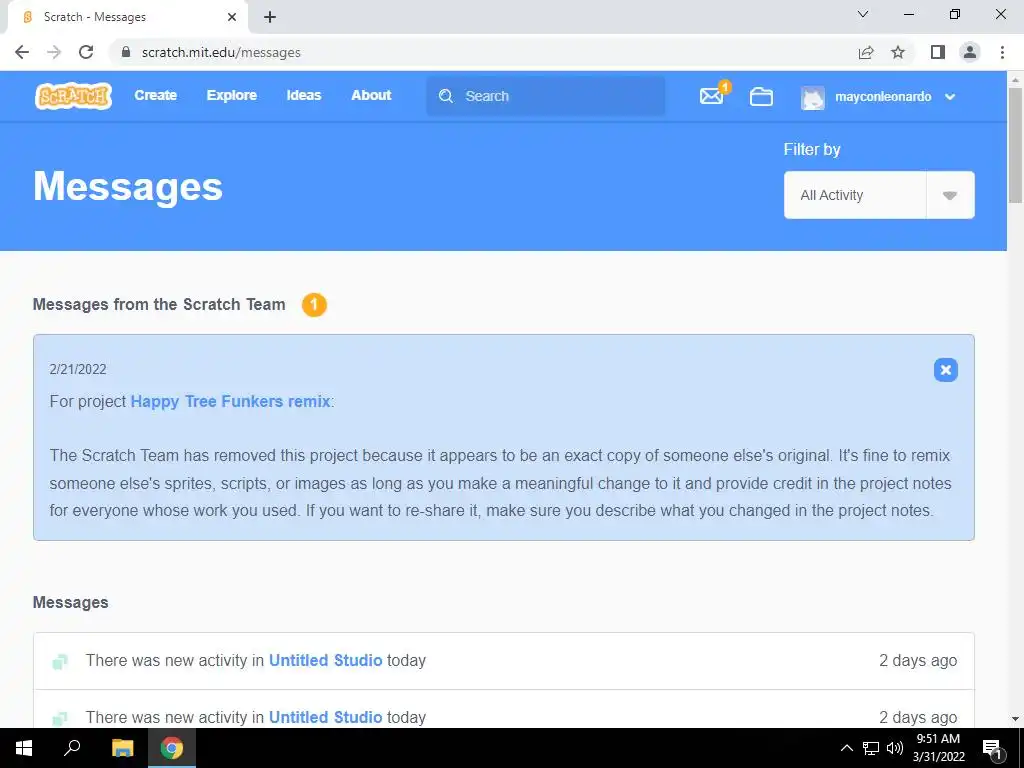The width and height of the screenshot is (1024, 768).
Task: Open Untitled Studio link in second message
Action: (325, 717)
